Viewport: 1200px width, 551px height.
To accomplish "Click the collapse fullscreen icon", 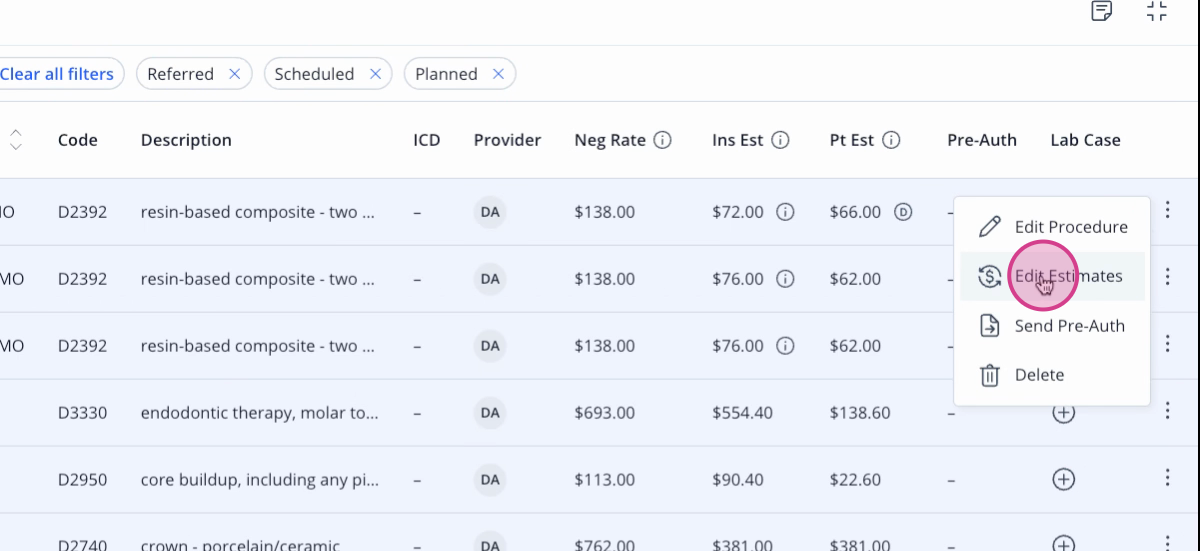I will [1157, 12].
